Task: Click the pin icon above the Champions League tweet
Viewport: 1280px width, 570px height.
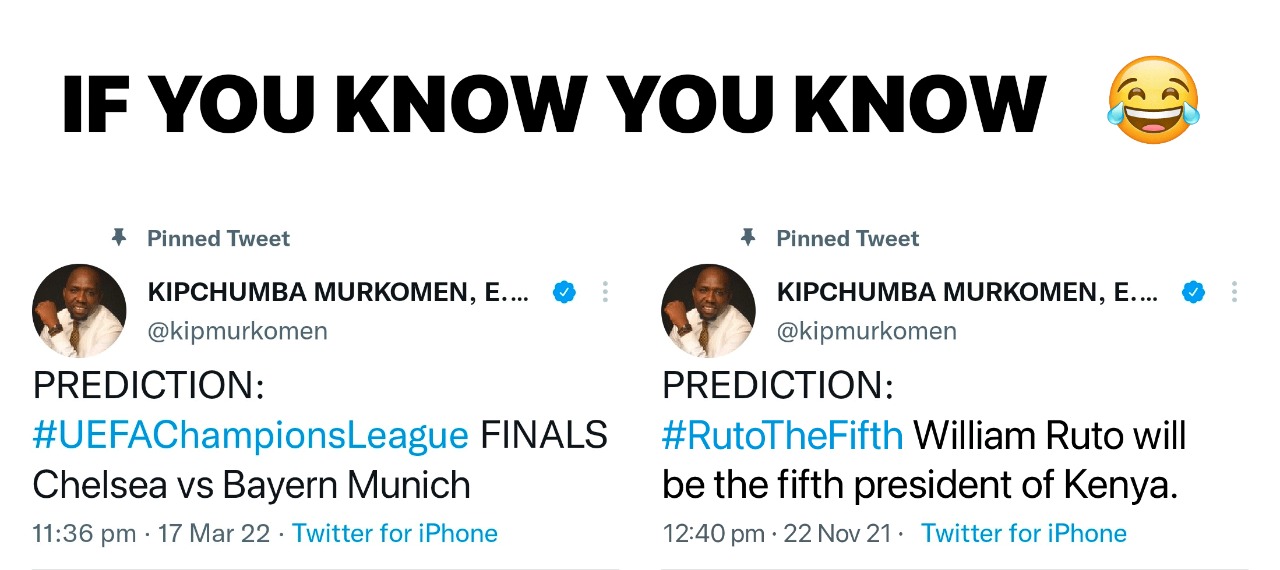Action: [x=119, y=238]
